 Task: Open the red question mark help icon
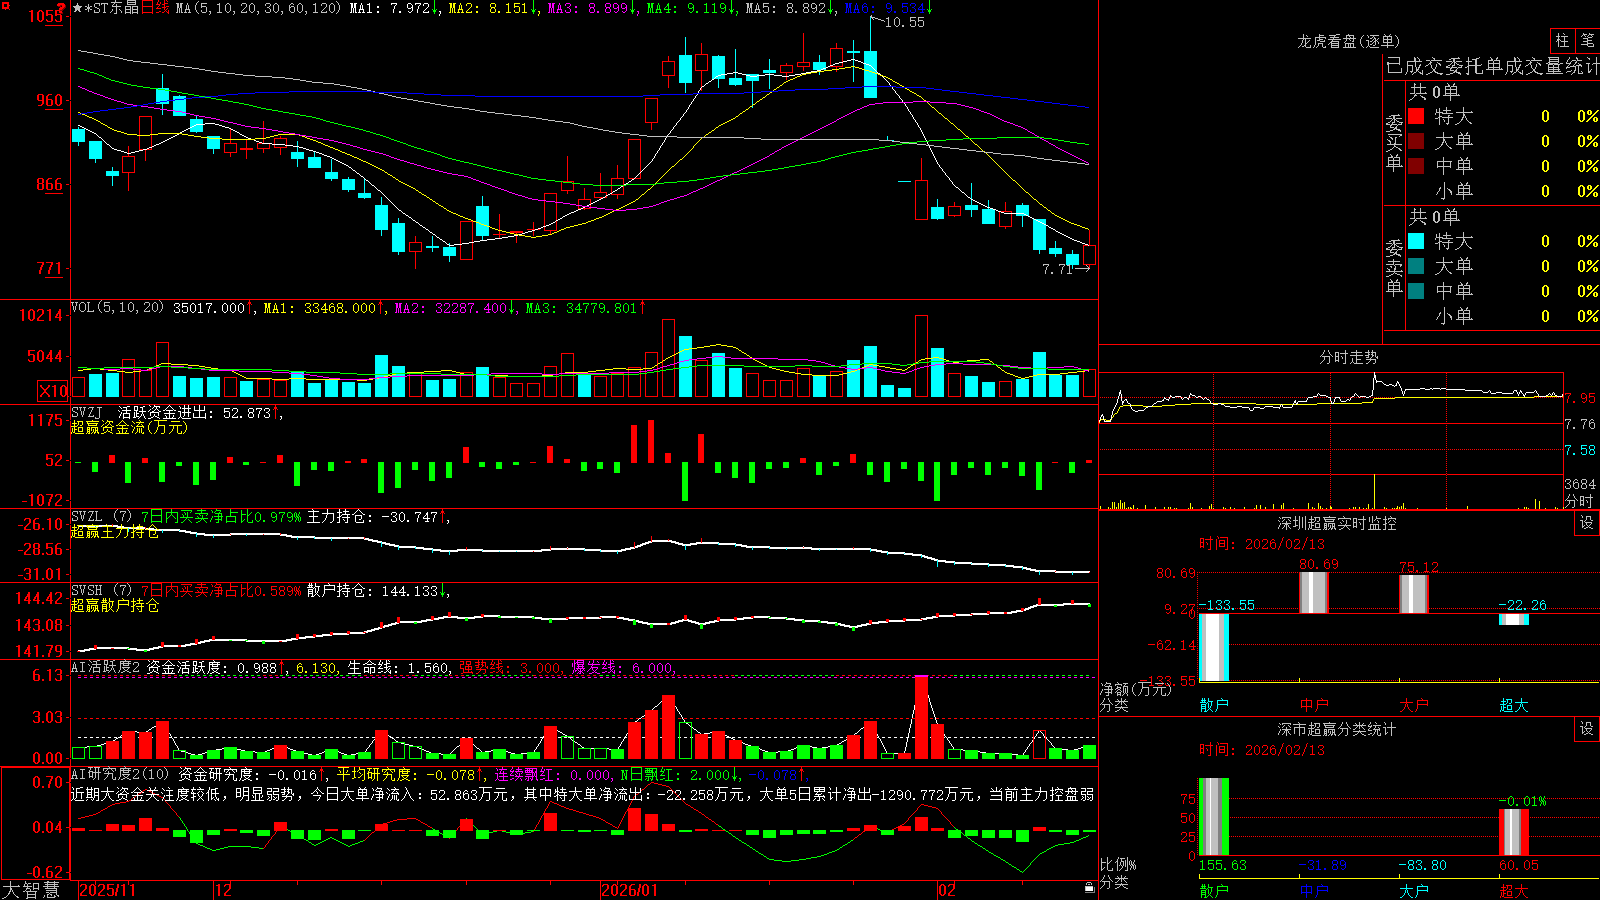click(62, 8)
